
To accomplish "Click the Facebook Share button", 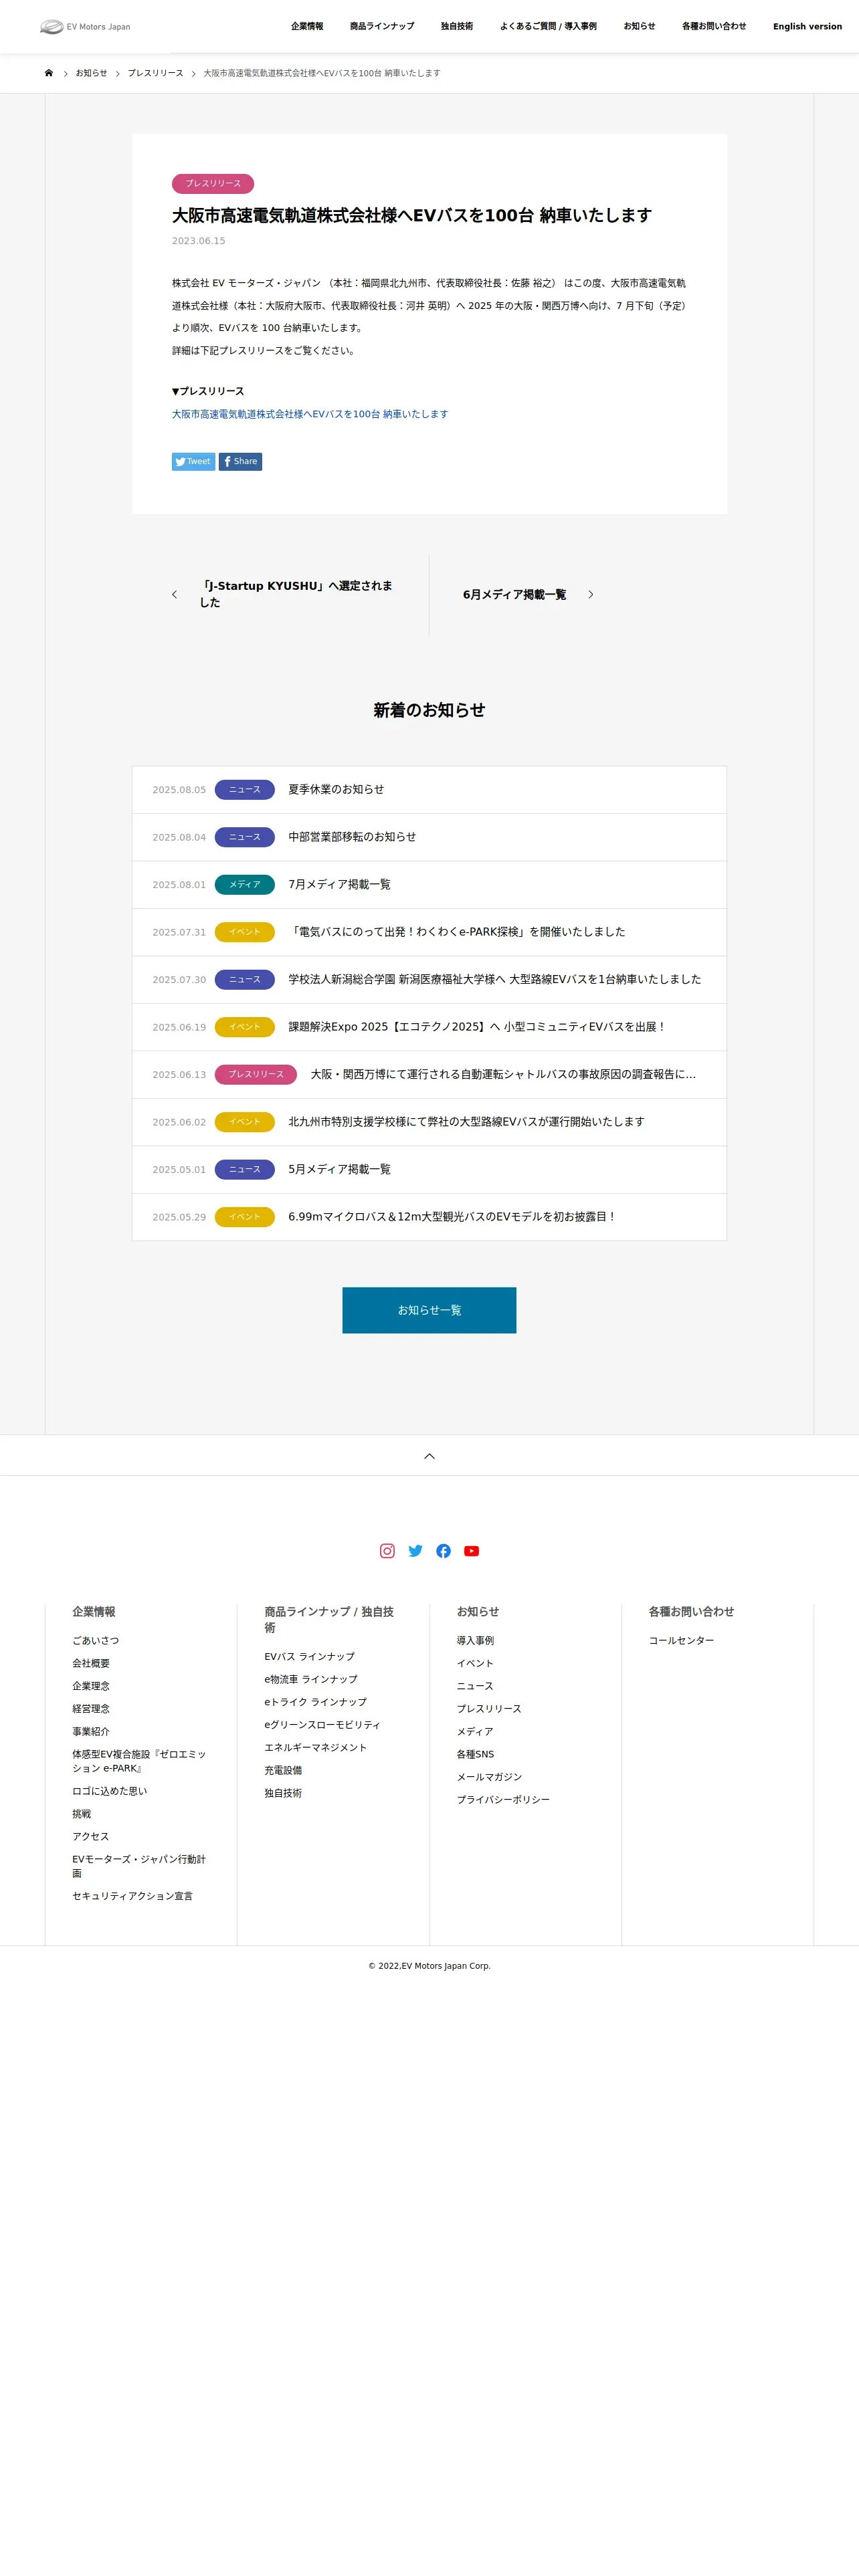I will (x=240, y=461).
